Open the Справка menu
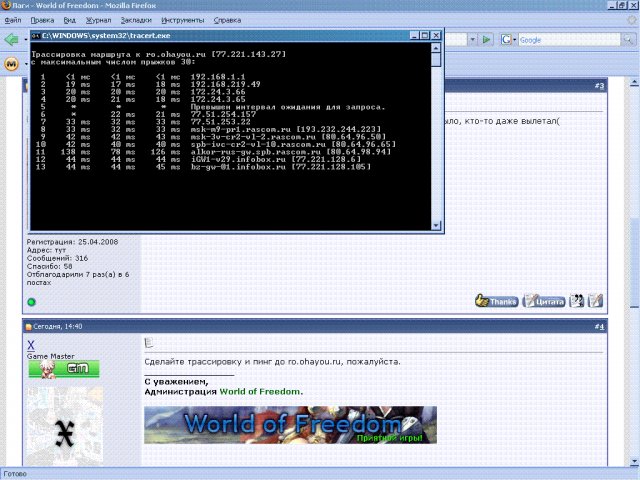640x480 pixels. [227, 20]
